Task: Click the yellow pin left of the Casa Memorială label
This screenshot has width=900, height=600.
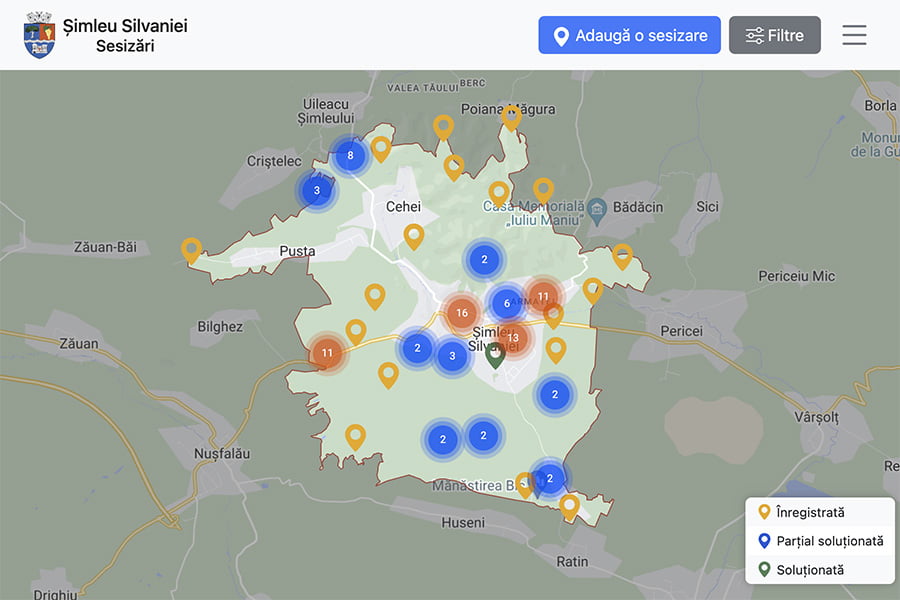Action: coord(499,195)
